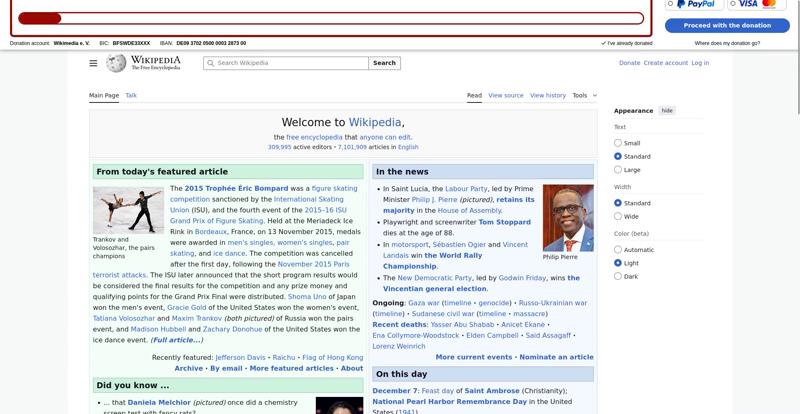The height and width of the screenshot is (414, 800).
Task: Choose the Wide width radio button
Action: pos(618,216)
